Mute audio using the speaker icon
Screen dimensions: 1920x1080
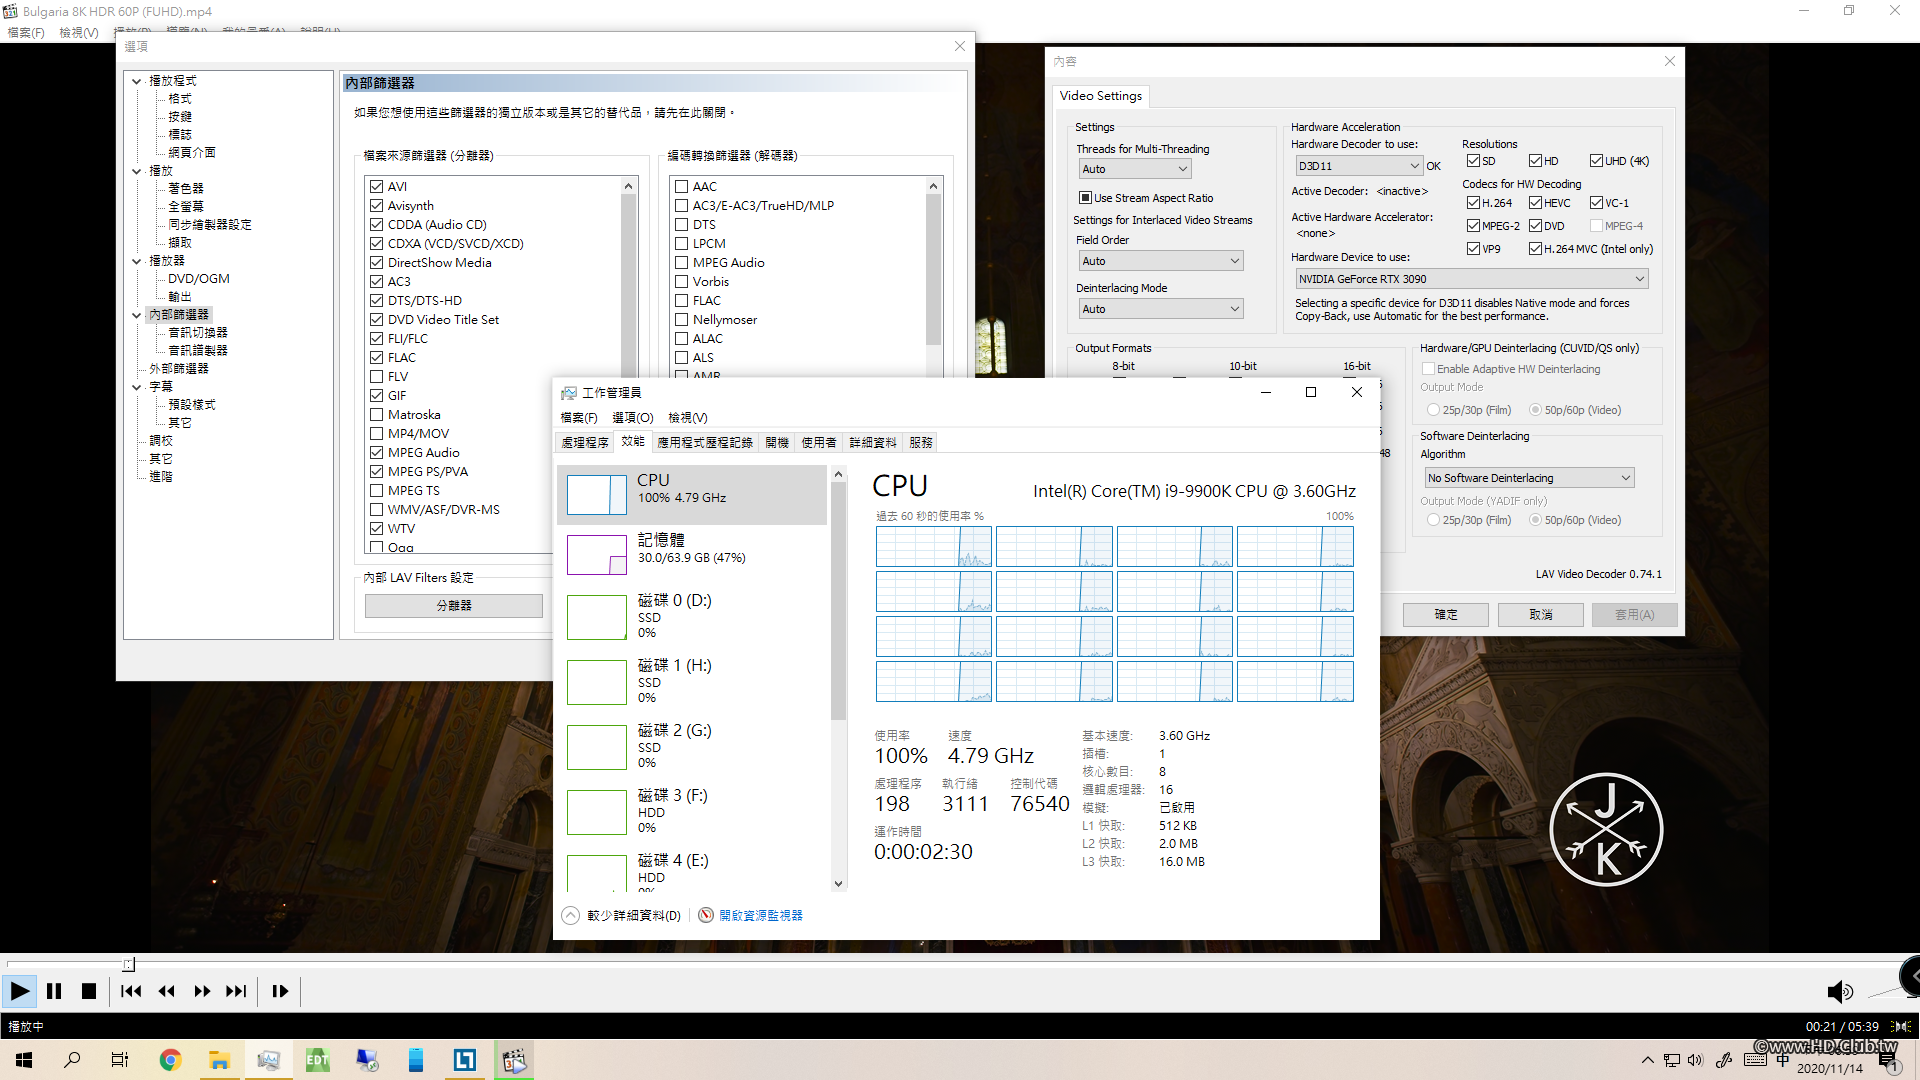(1838, 991)
